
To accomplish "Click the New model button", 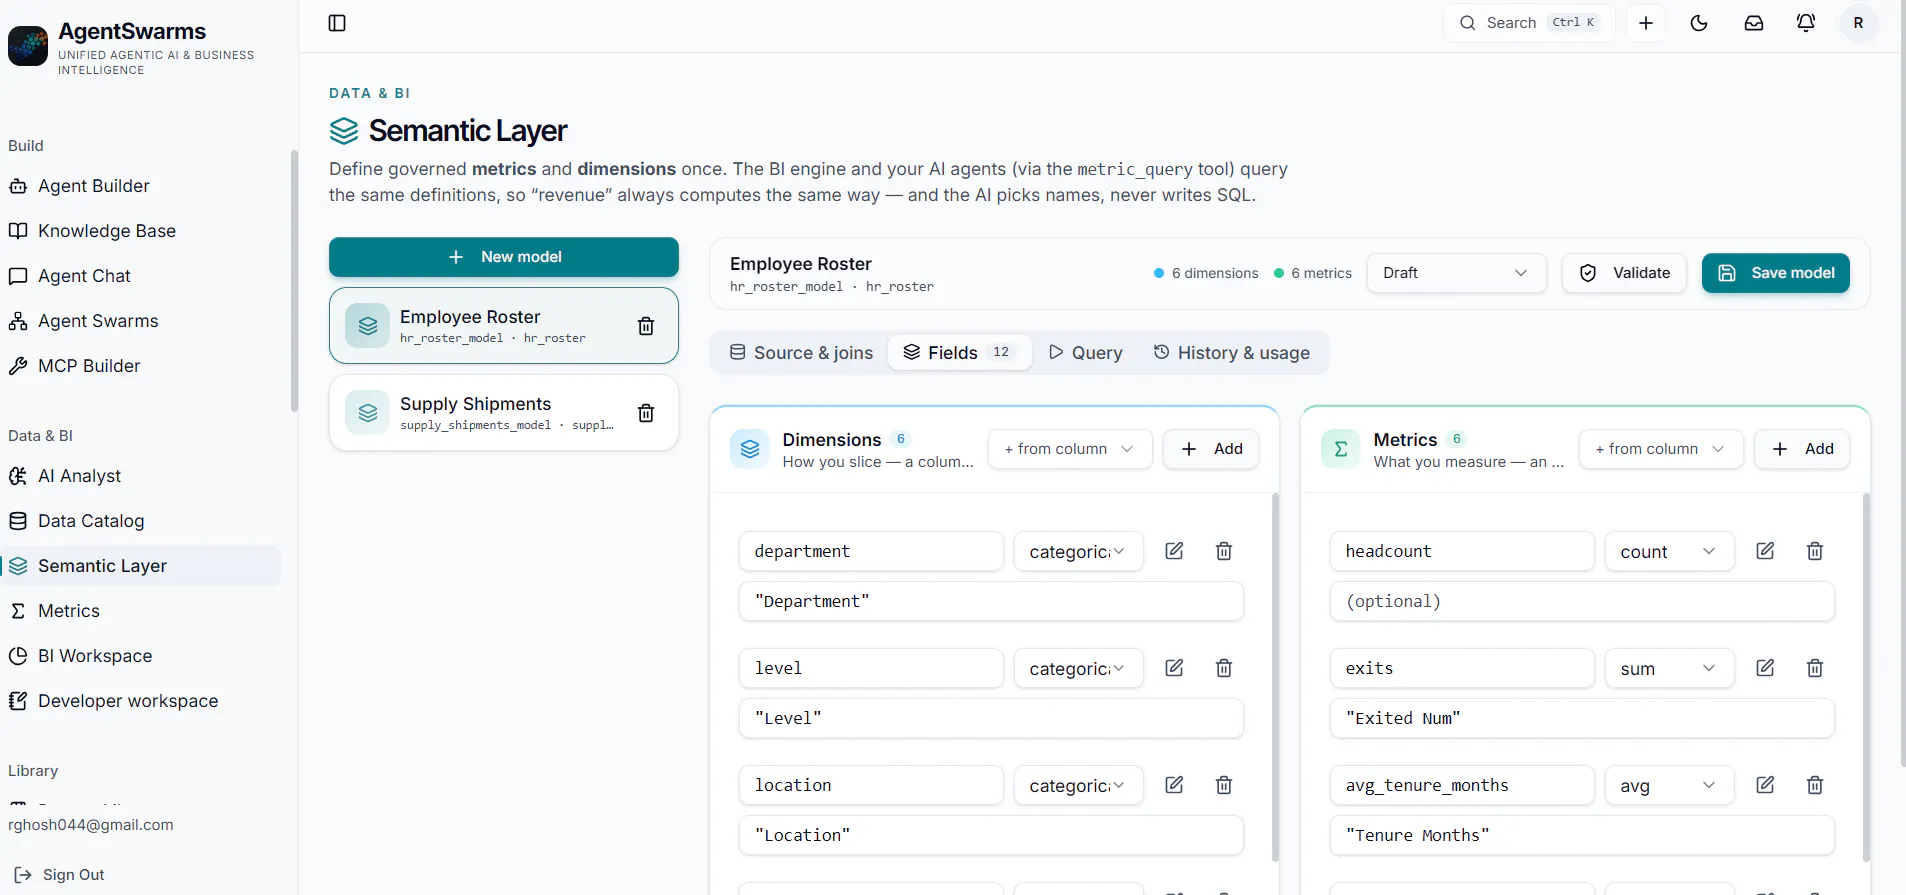I will (504, 257).
